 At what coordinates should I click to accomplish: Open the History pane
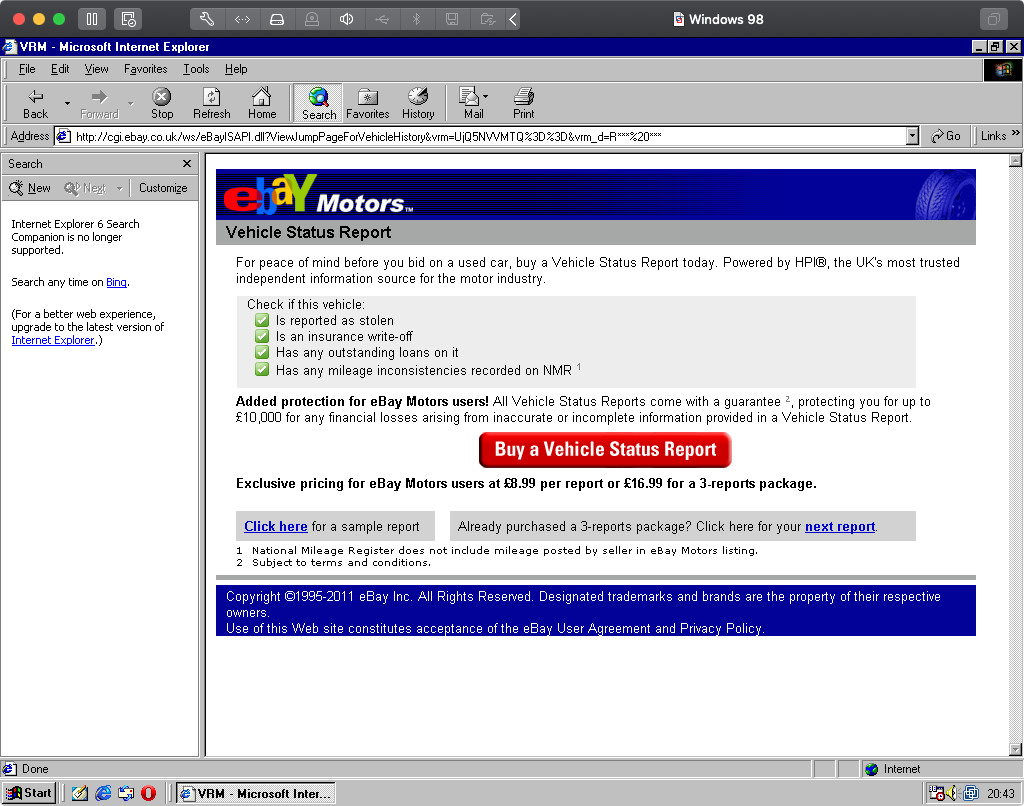click(418, 104)
